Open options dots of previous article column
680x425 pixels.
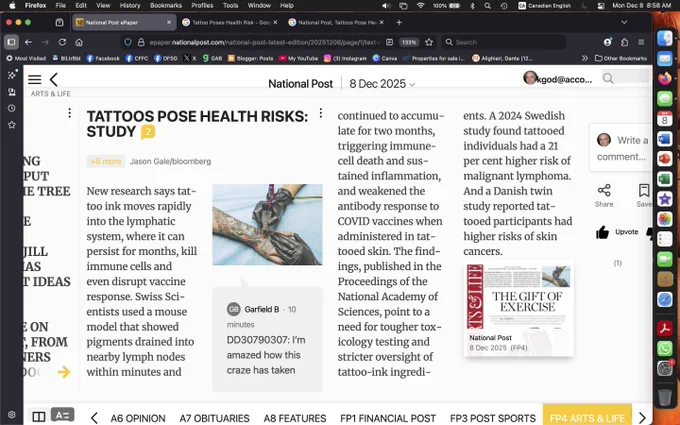(69, 113)
